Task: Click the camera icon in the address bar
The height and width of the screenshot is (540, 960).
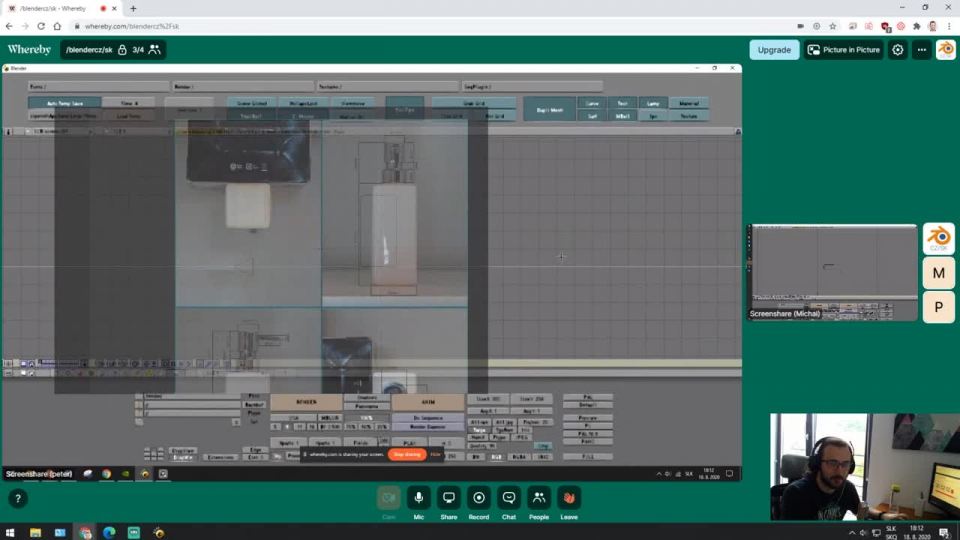Action: click(800, 26)
